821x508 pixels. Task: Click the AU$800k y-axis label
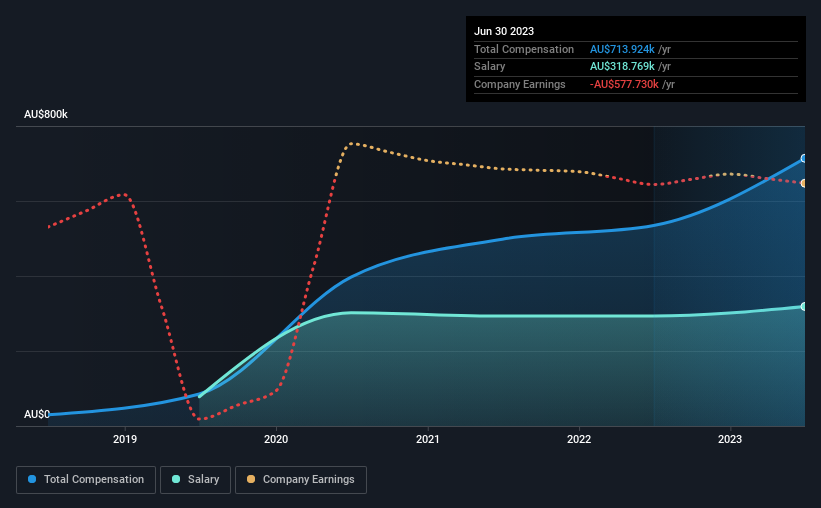point(46,114)
